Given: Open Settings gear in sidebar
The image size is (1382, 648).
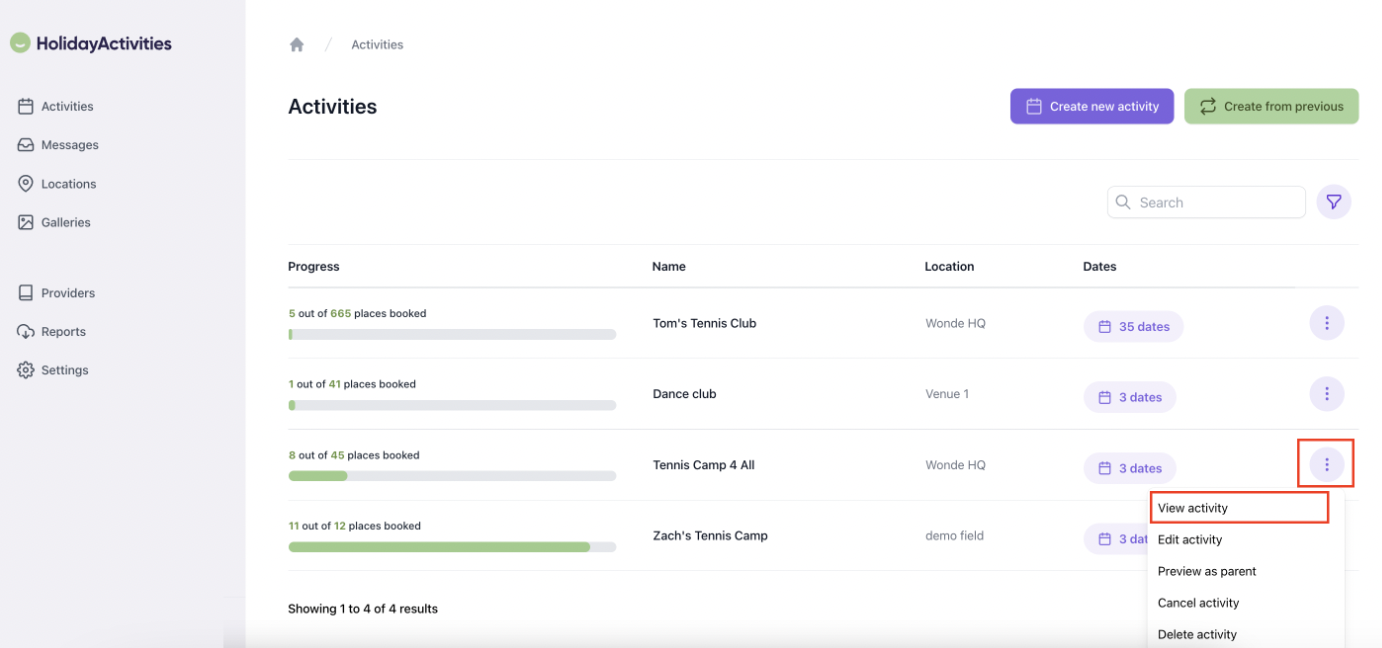Looking at the screenshot, I should [x=64, y=370].
